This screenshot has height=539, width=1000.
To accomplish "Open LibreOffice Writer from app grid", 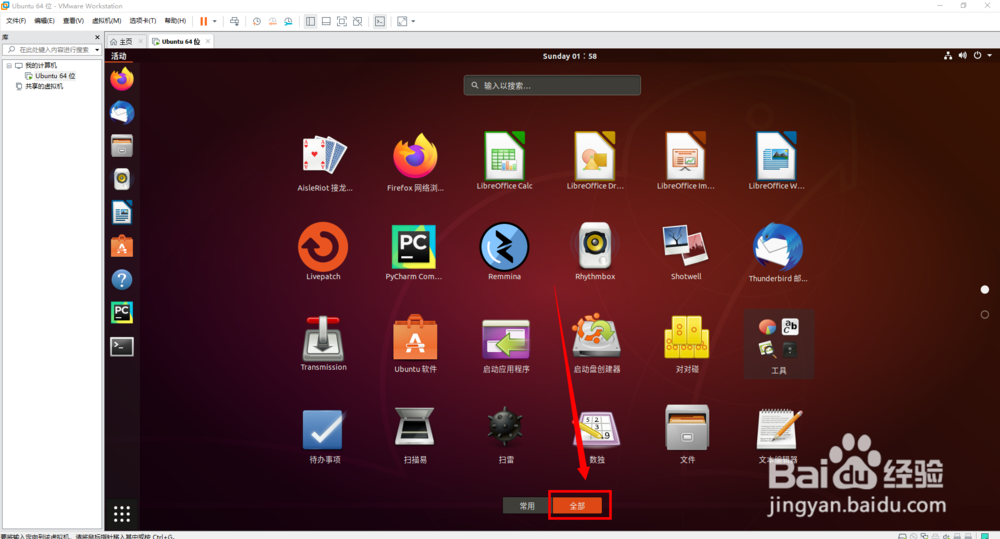I will coord(776,161).
